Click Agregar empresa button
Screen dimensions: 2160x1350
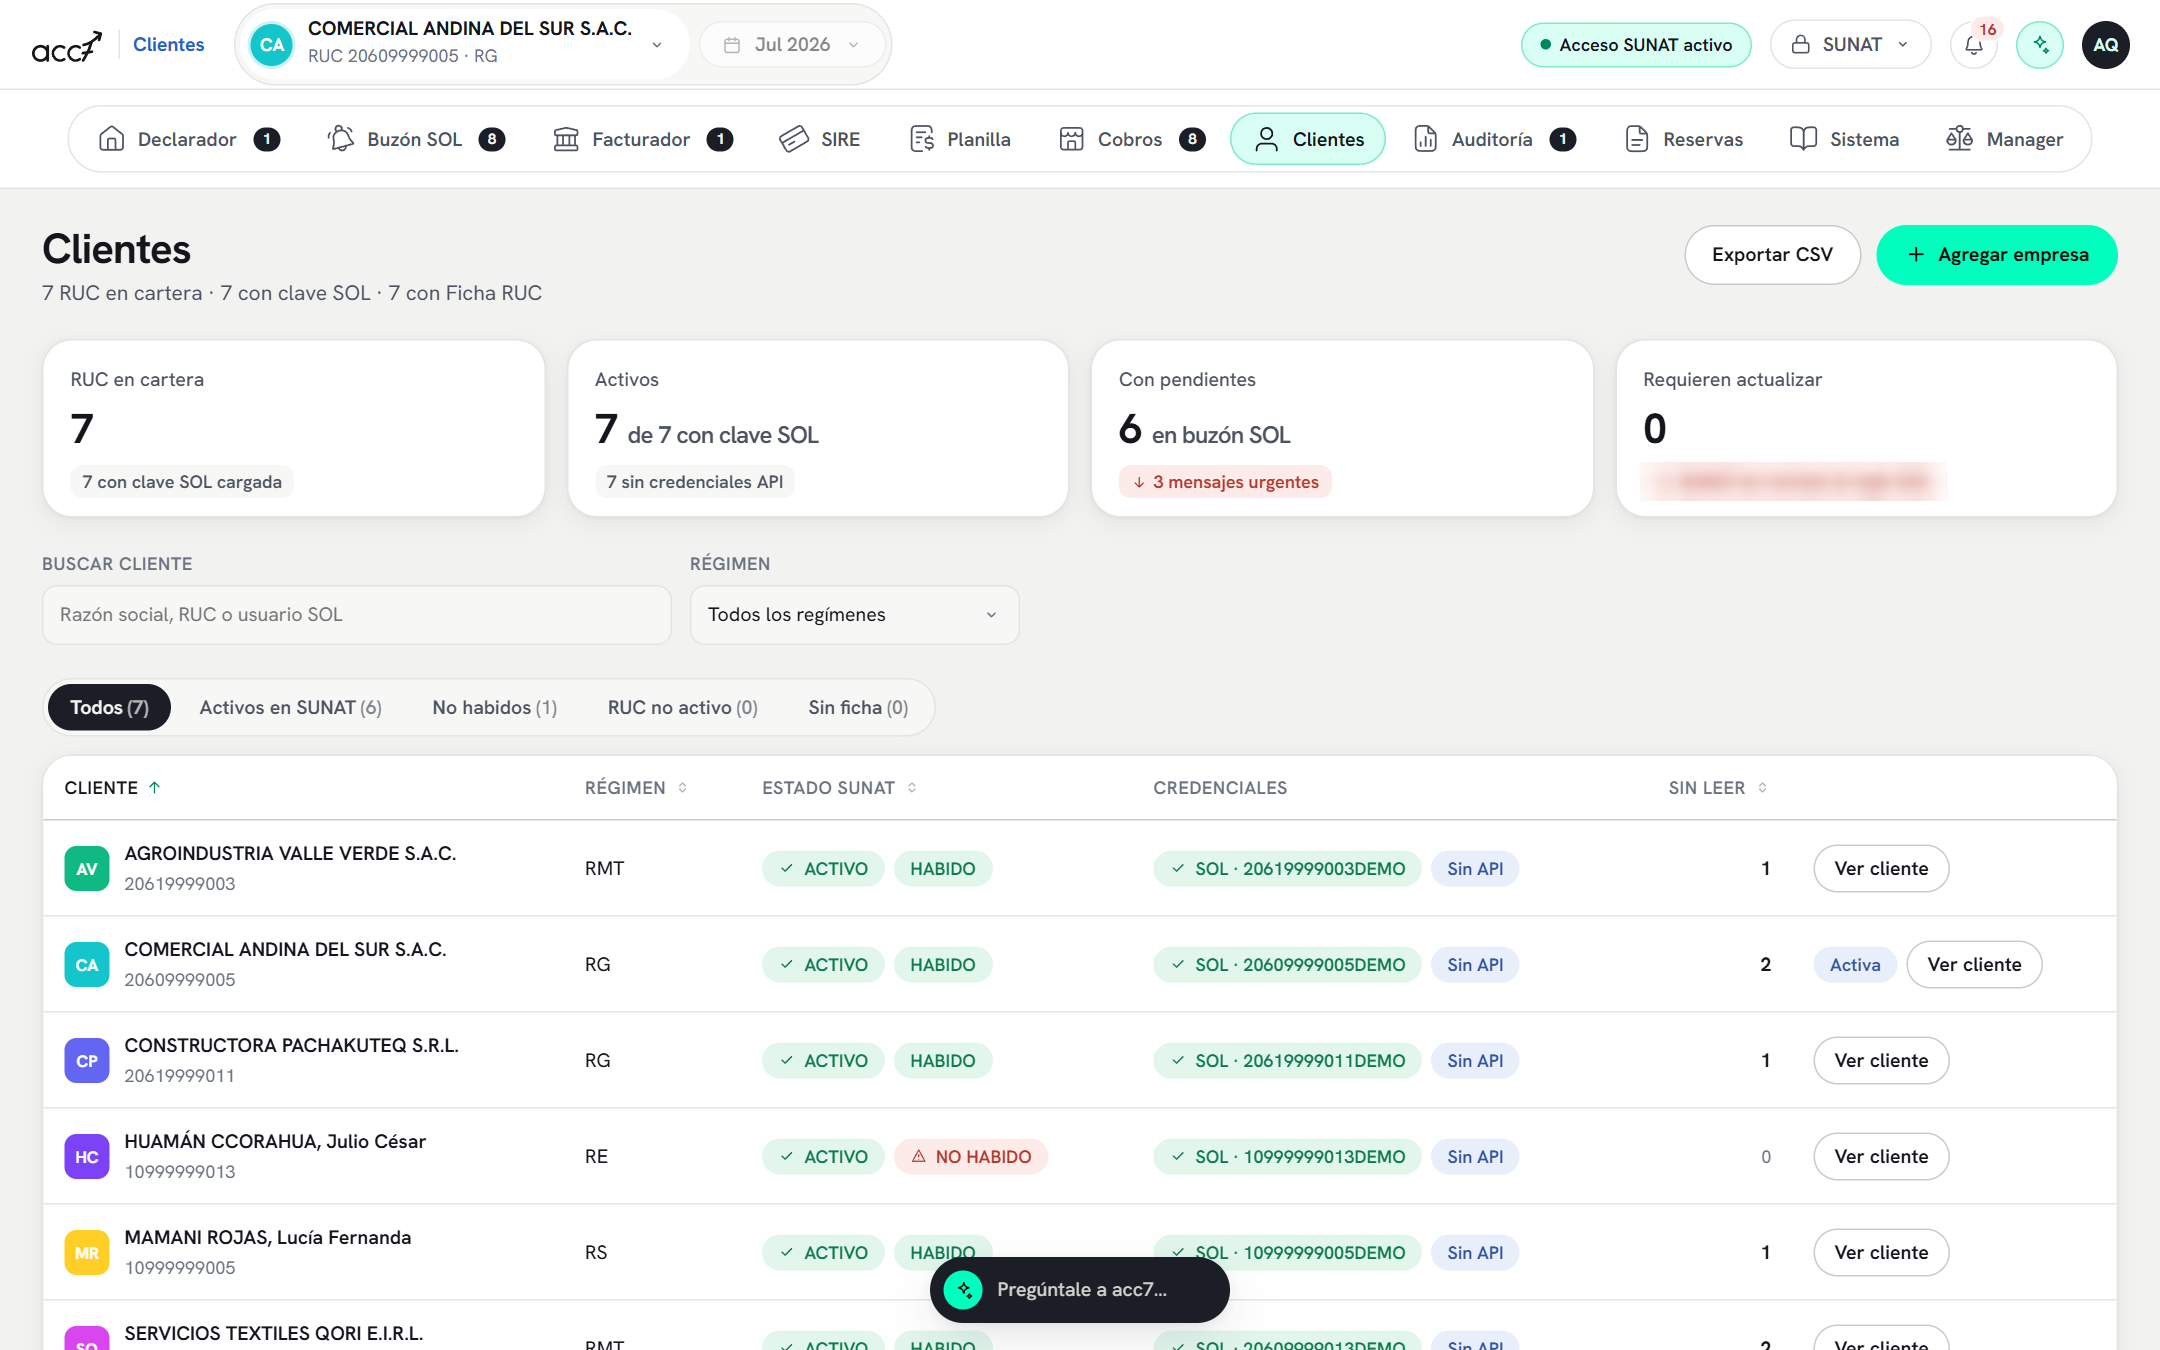coord(1996,255)
